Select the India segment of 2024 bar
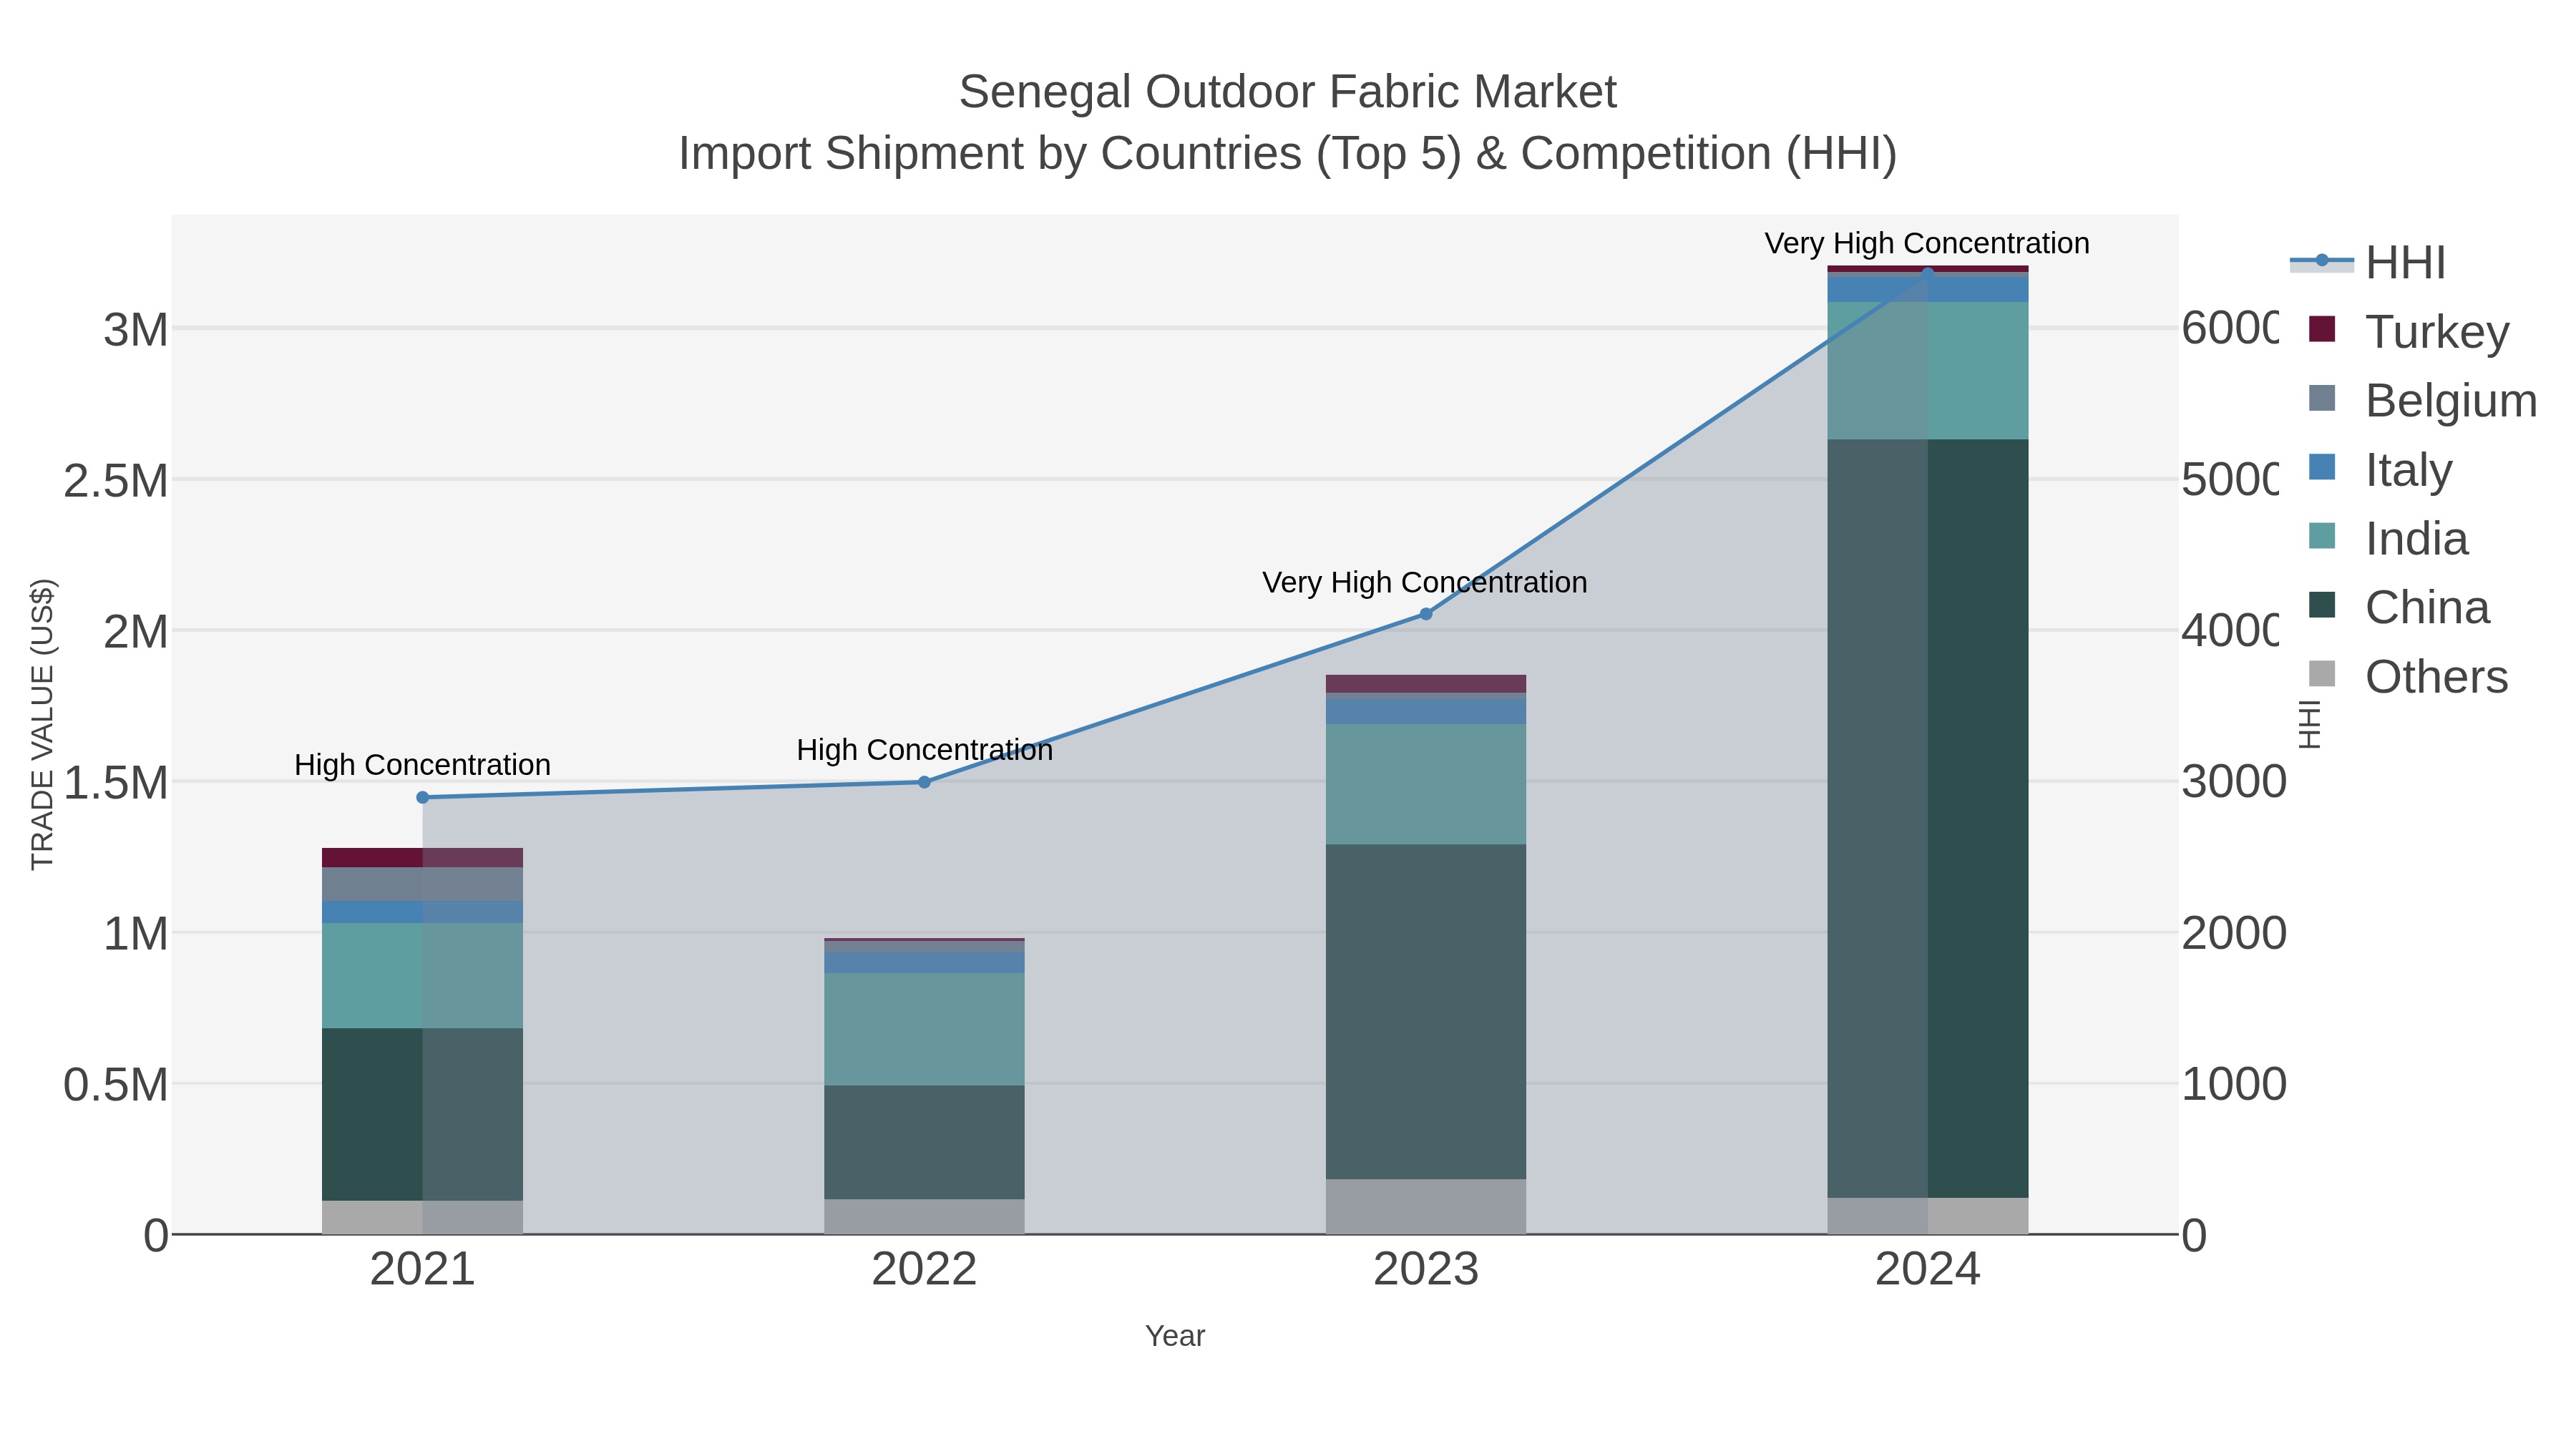This screenshot has width=2576, height=1449. (x=1928, y=371)
